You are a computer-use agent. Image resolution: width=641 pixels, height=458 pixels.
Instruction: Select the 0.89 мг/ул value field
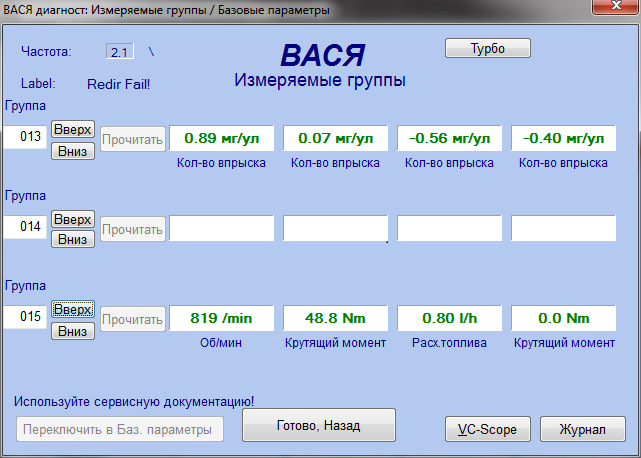[x=222, y=138]
